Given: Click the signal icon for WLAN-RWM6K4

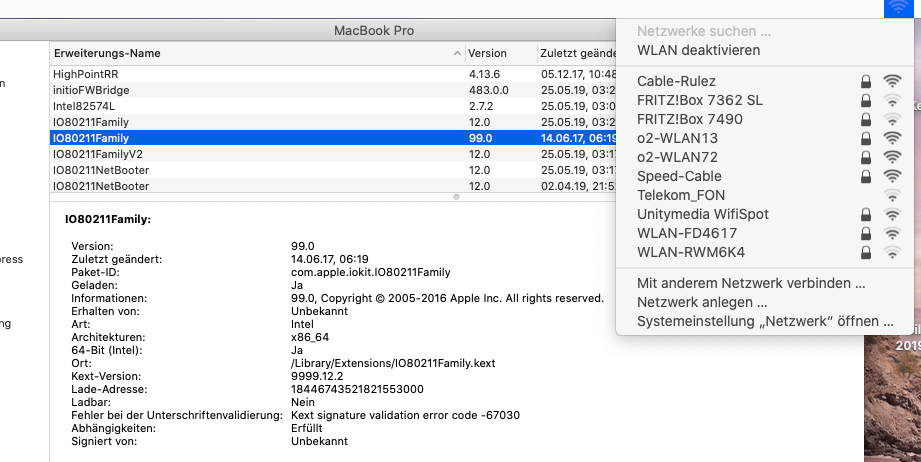Looking at the screenshot, I should (893, 252).
